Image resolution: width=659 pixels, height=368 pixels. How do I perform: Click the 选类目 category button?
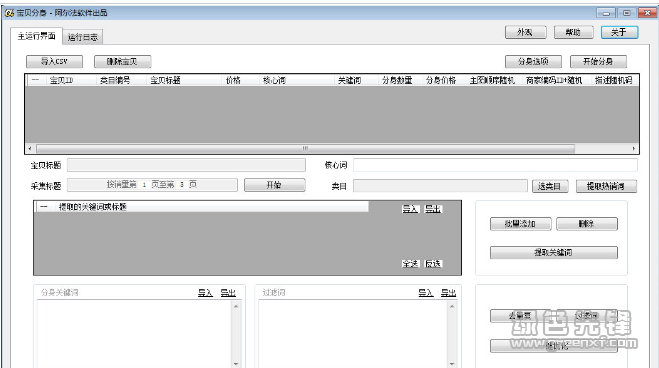(x=550, y=186)
